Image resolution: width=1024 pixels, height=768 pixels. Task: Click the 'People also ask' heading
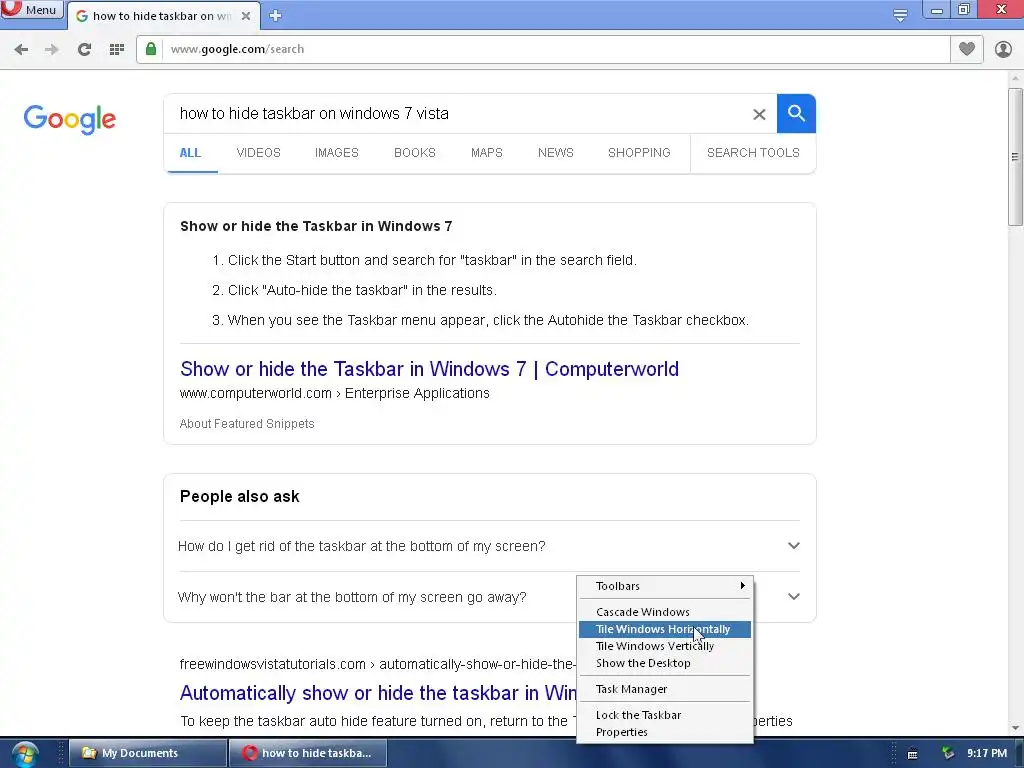(240, 496)
